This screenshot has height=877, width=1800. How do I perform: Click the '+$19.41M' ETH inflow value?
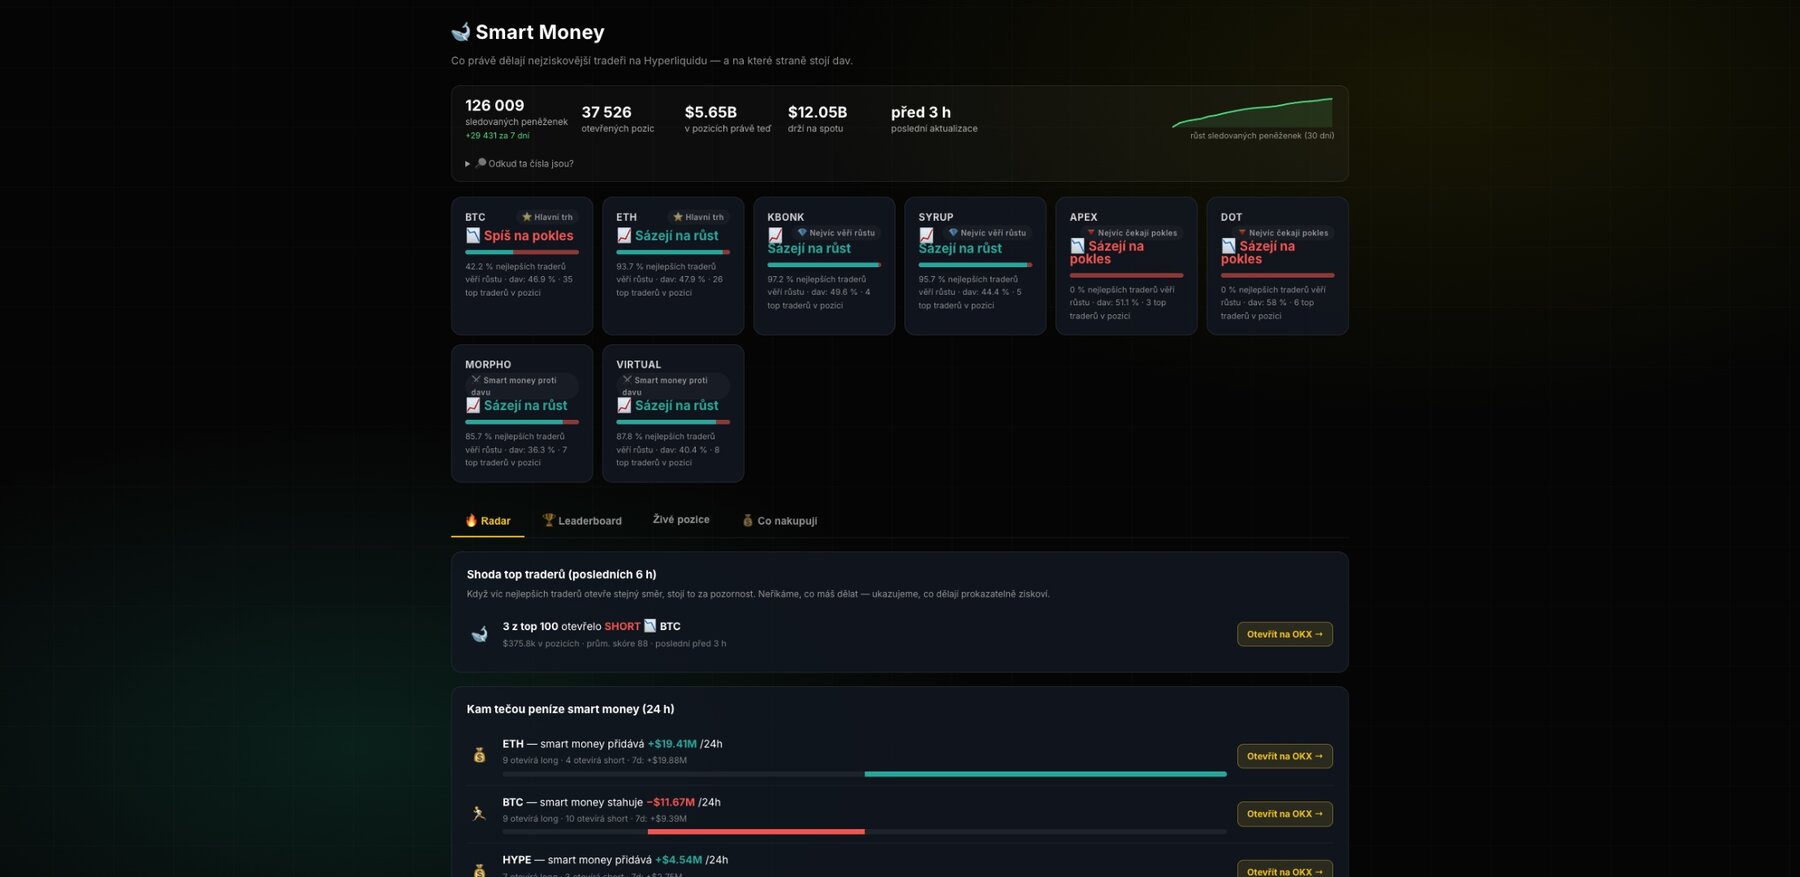point(672,744)
